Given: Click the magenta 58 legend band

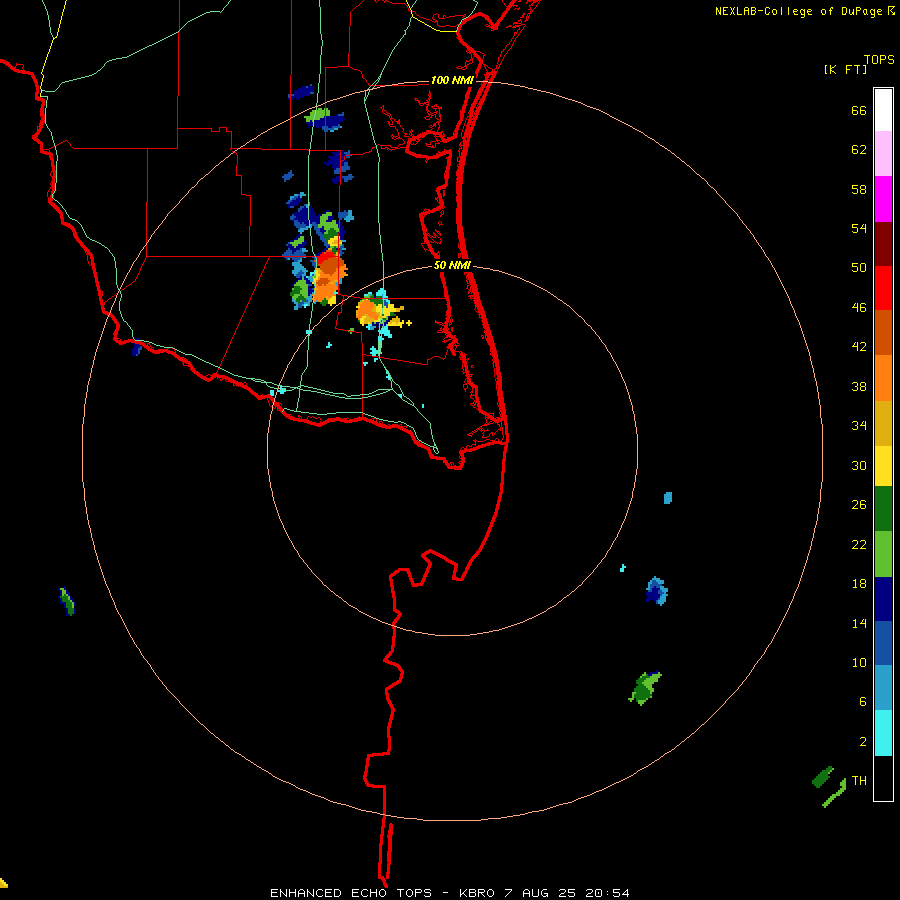Looking at the screenshot, I should (x=883, y=199).
